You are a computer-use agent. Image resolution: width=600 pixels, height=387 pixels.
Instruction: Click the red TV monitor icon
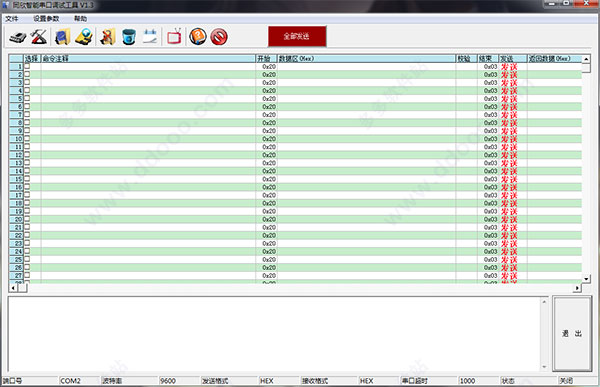(174, 36)
